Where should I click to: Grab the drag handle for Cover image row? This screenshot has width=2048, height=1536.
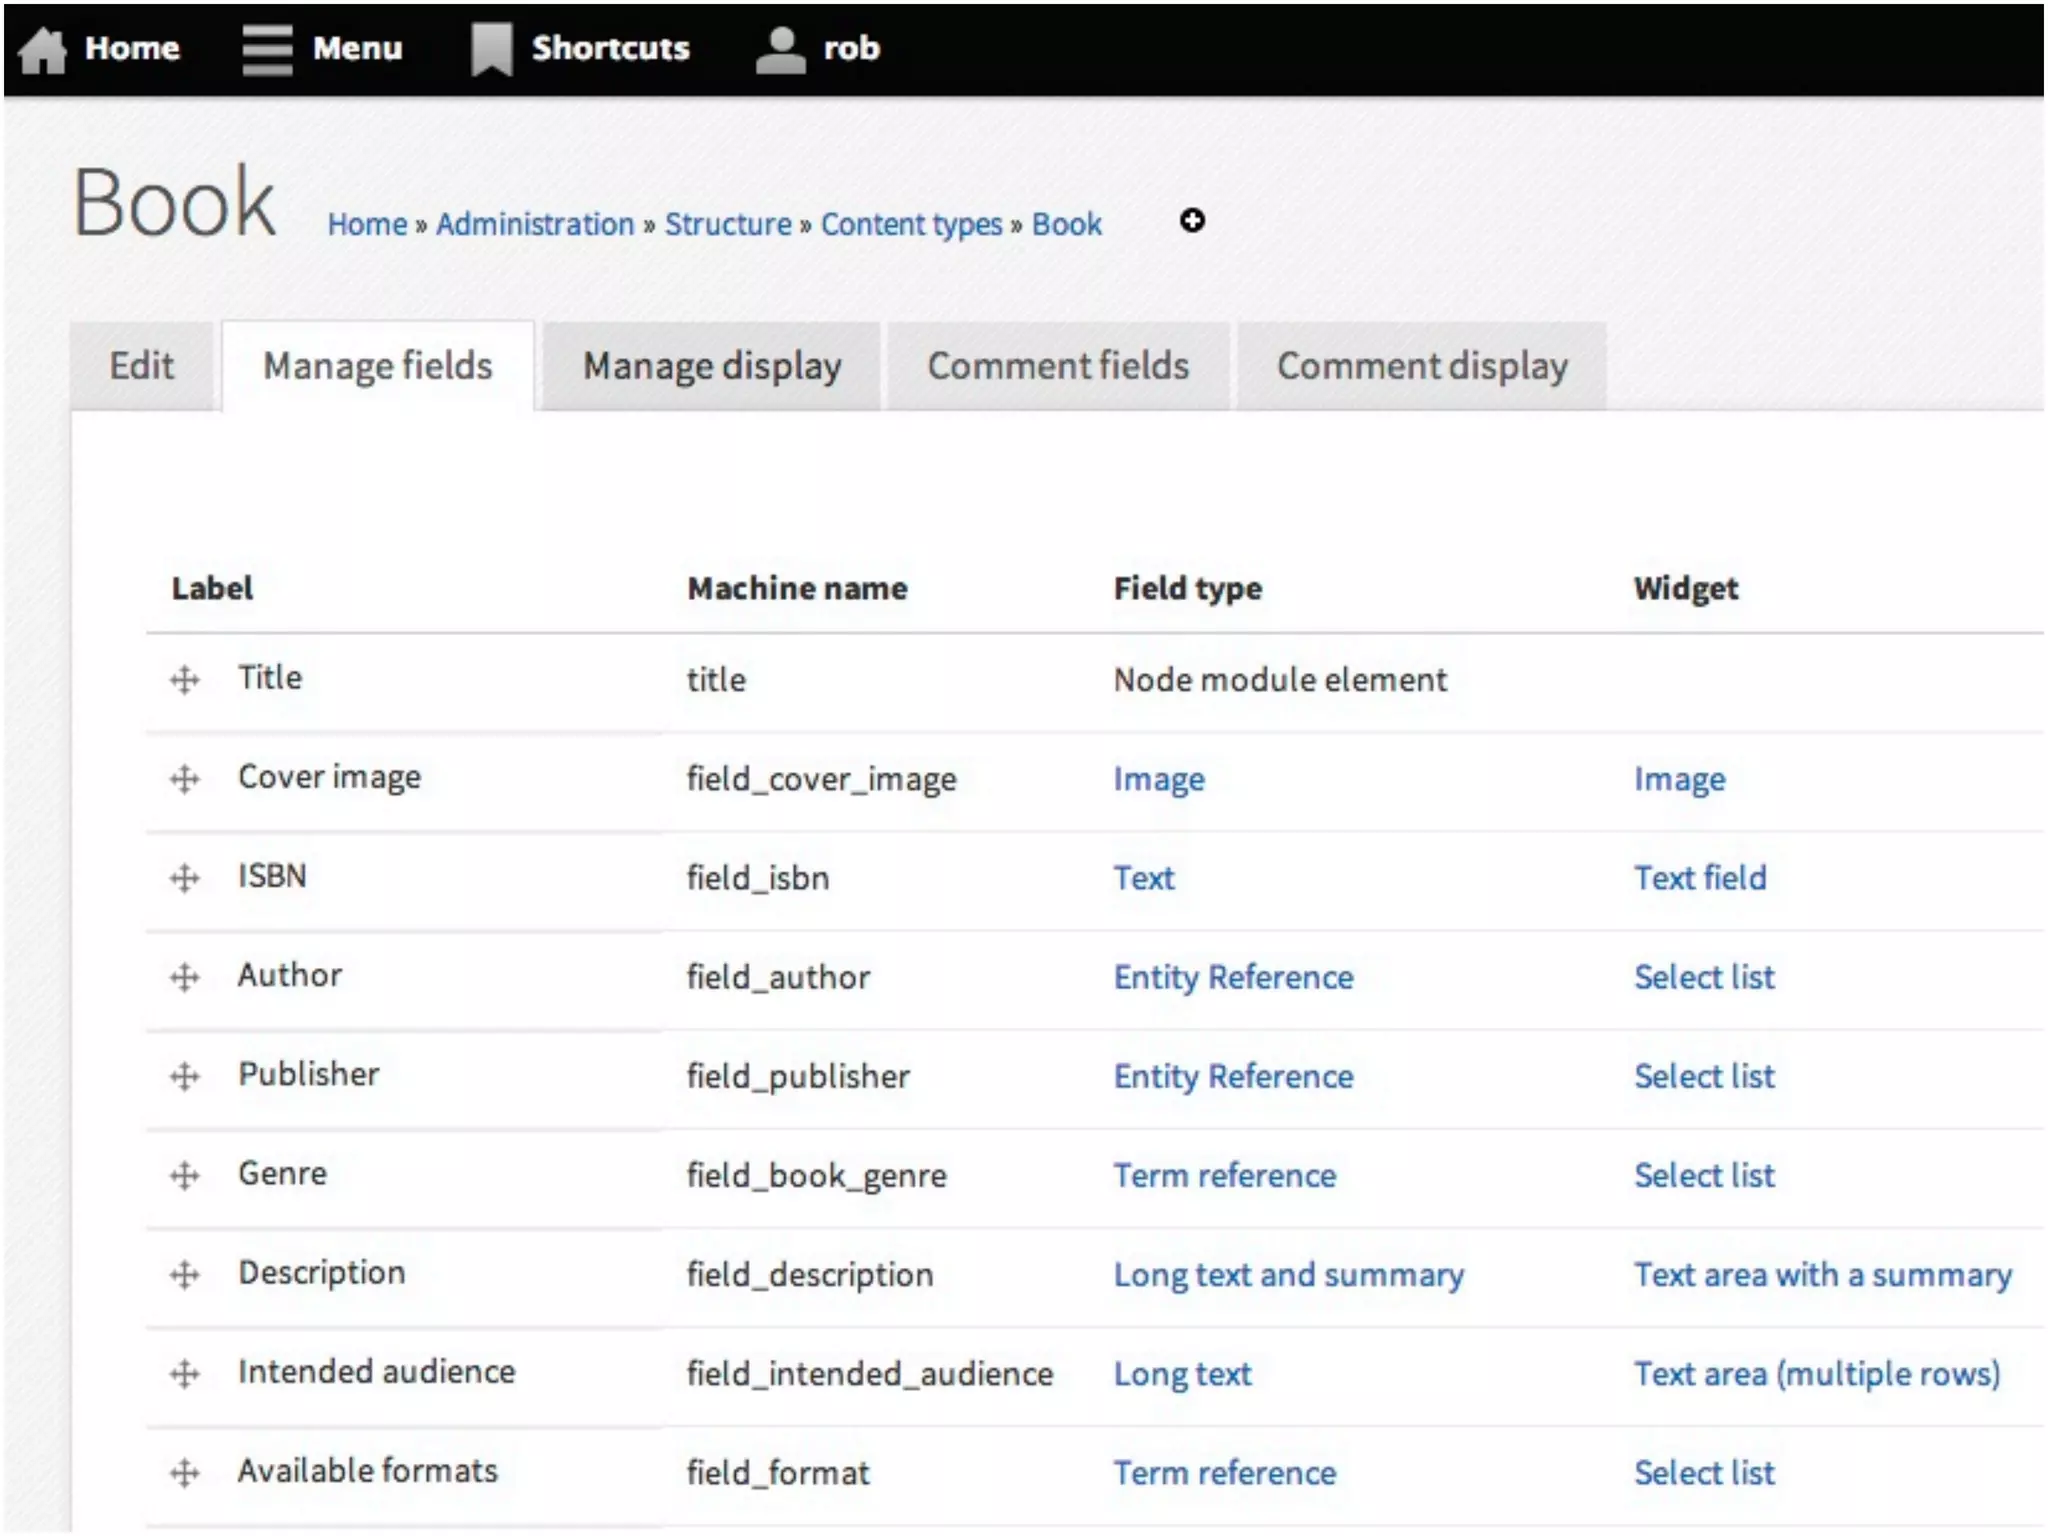pos(185,779)
